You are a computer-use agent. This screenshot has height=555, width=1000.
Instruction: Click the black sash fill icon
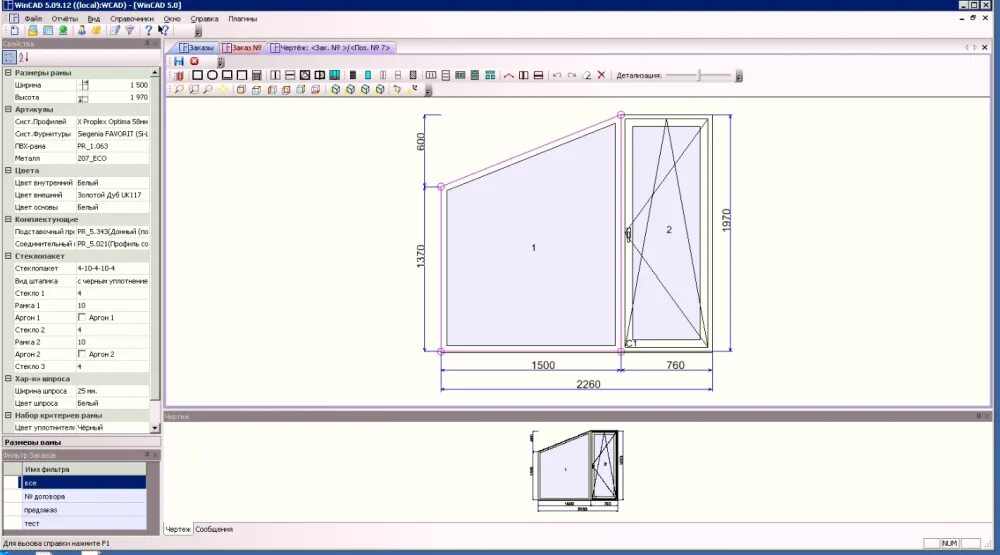click(353, 75)
